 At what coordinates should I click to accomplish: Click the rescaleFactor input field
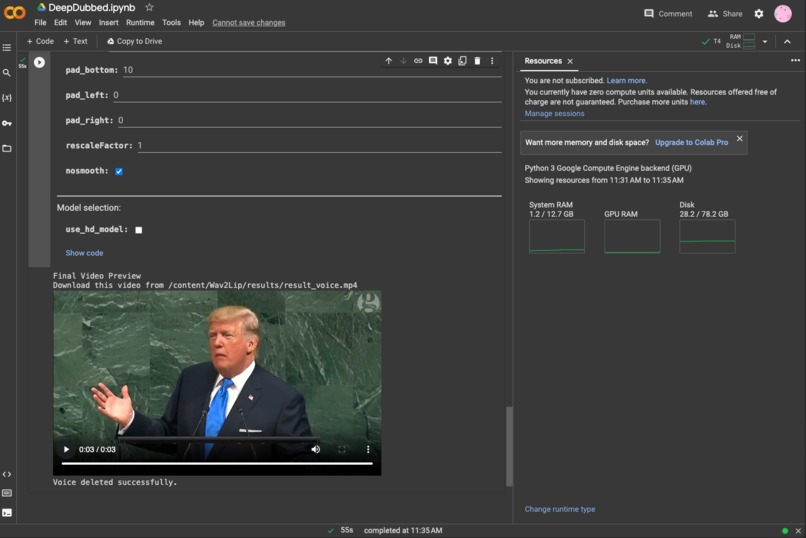[x=319, y=145]
